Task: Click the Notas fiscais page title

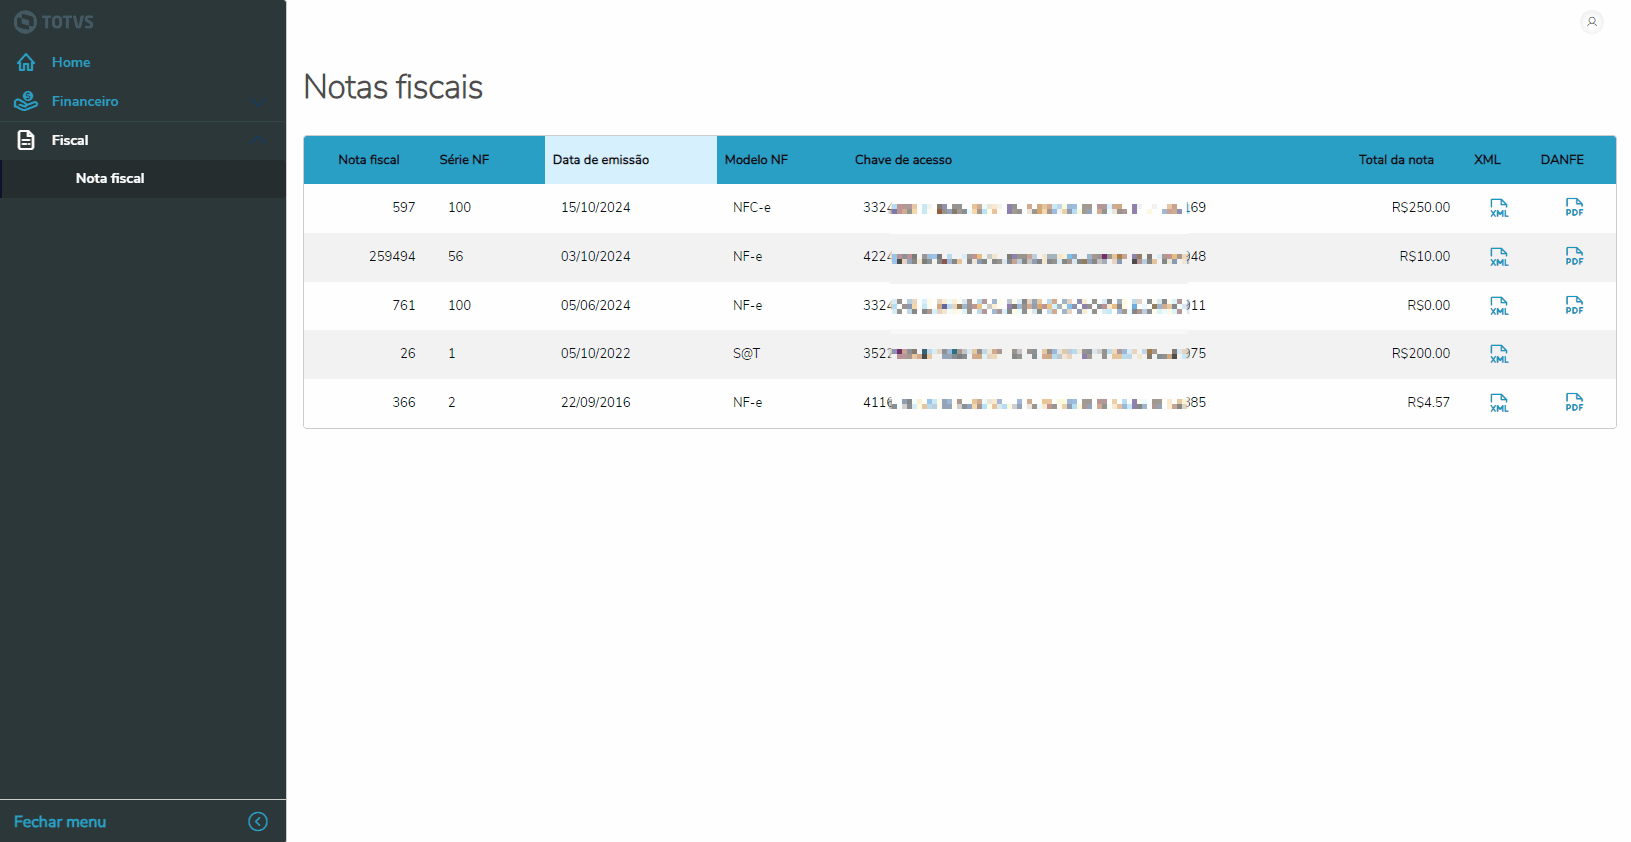Action: [x=393, y=87]
